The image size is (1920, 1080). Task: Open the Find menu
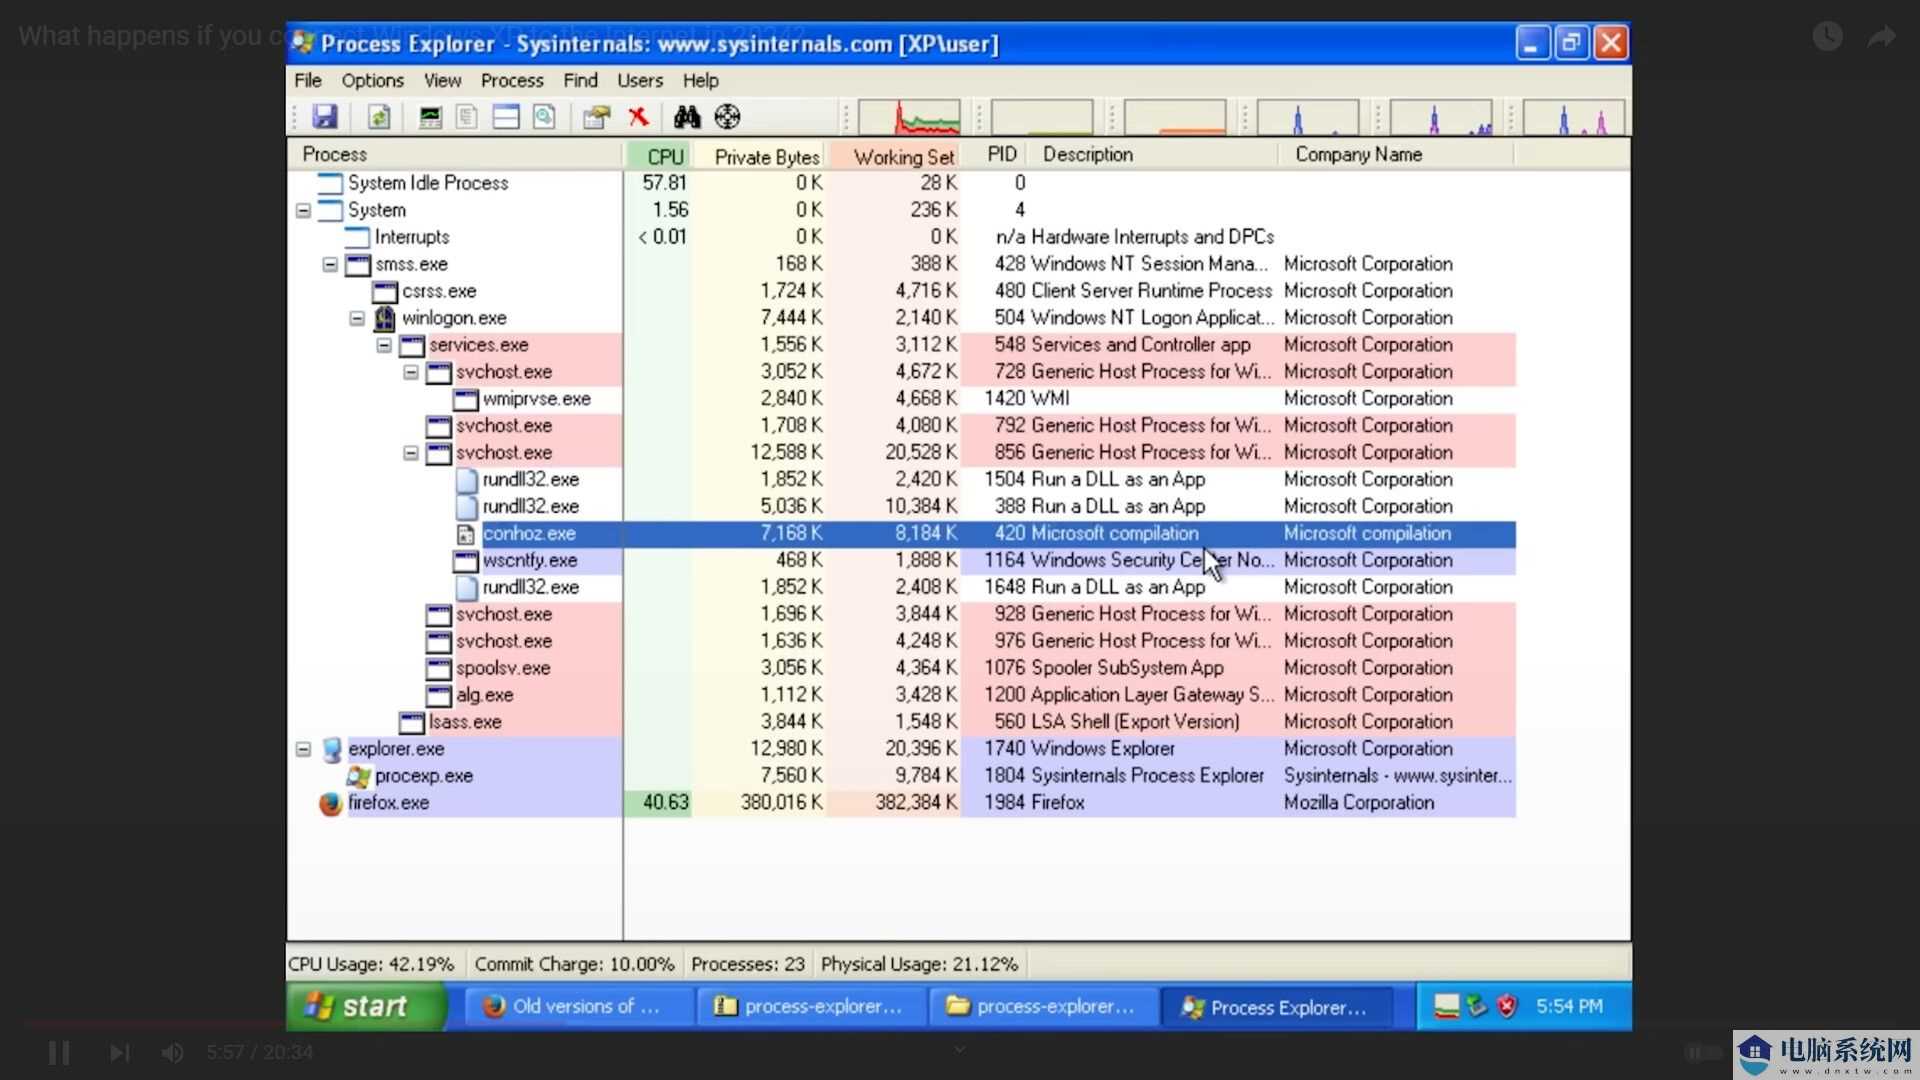580,80
